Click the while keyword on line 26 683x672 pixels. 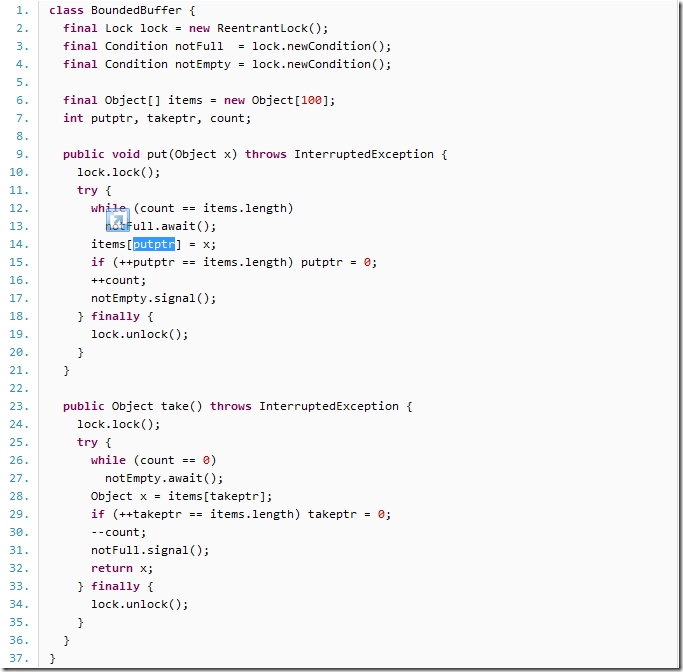click(108, 460)
